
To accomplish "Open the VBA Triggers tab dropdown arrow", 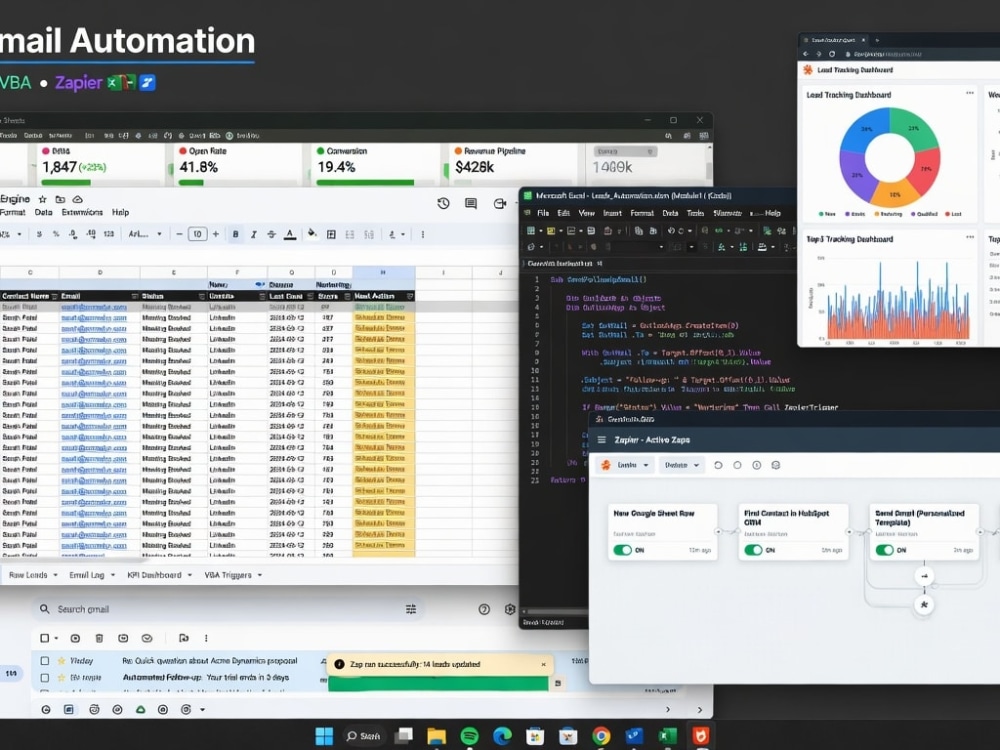I will 260,575.
